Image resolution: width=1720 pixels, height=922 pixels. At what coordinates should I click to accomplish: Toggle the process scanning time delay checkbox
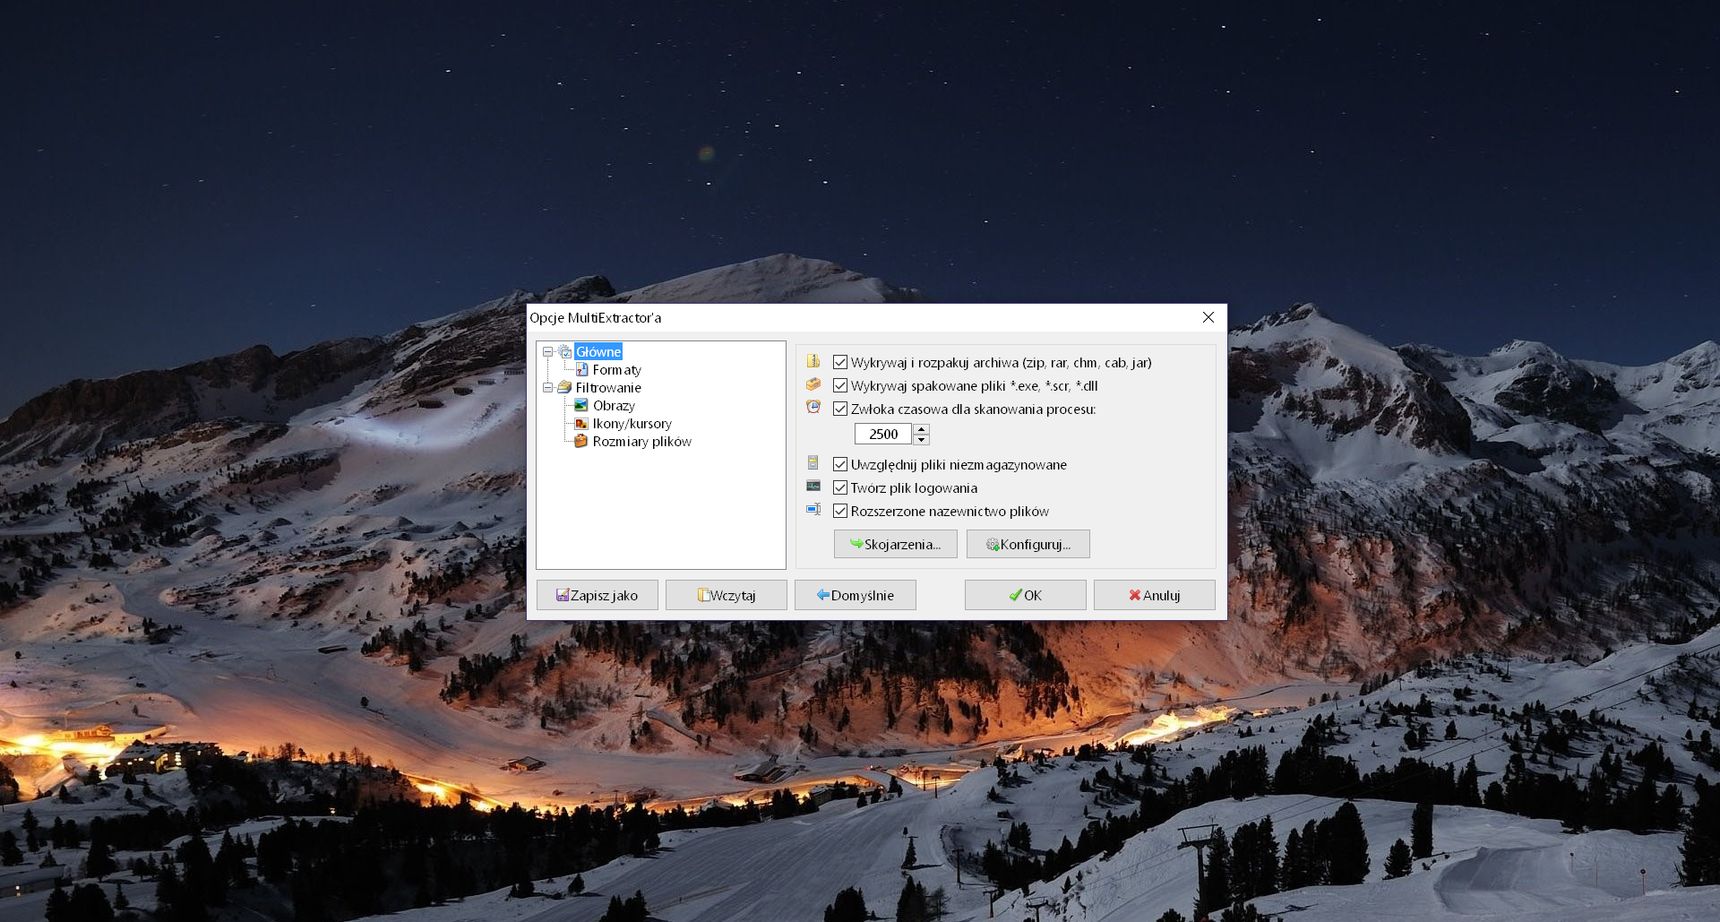pos(840,409)
